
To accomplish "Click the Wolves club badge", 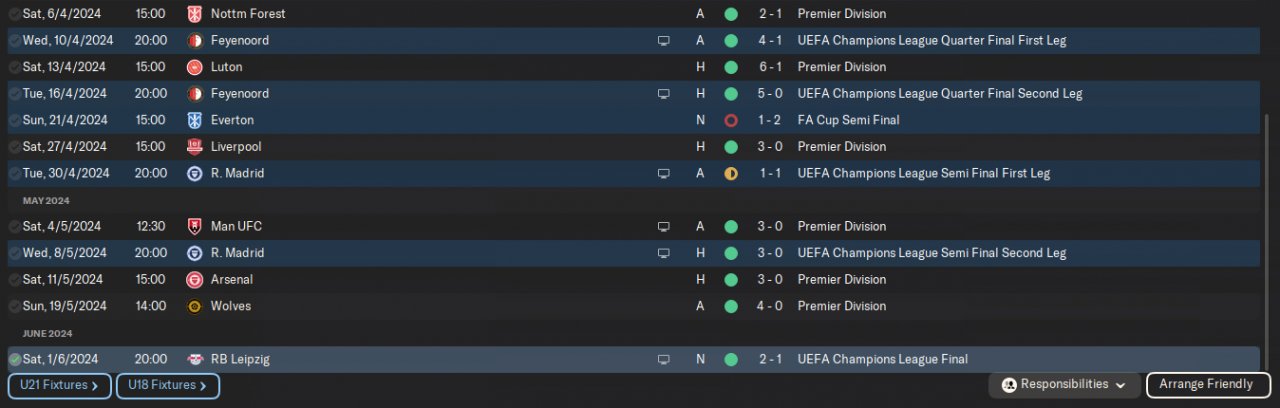I will (x=194, y=306).
